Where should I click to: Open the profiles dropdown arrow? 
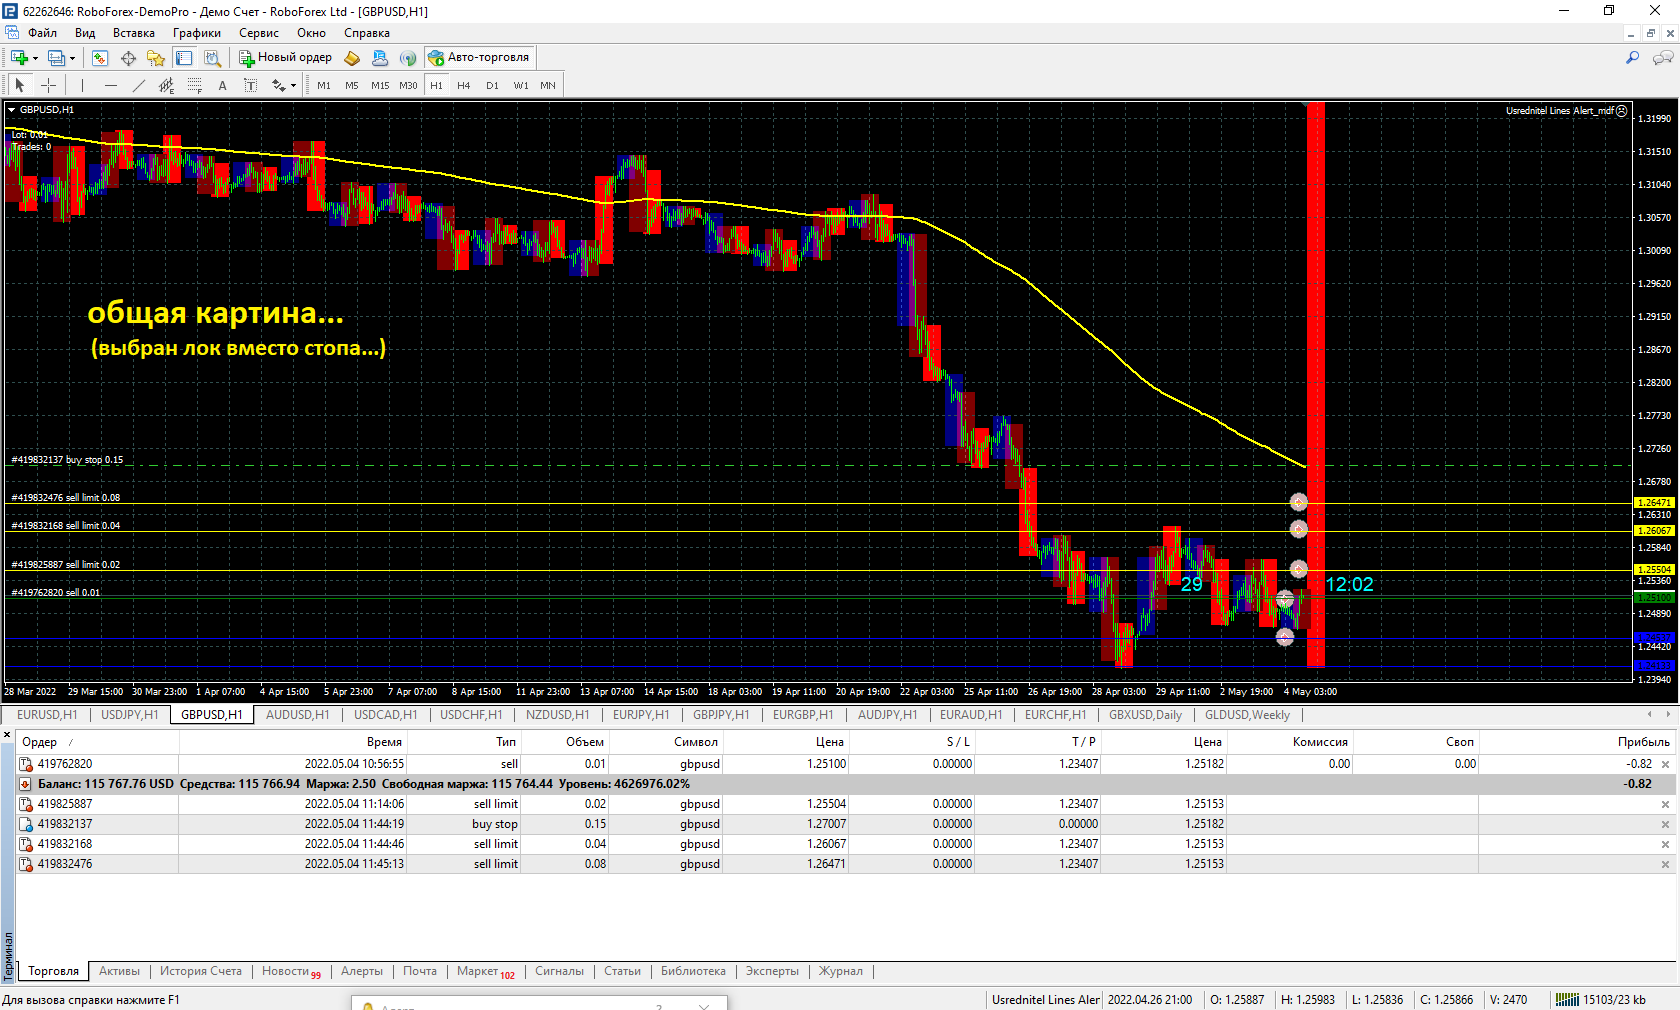click(72, 58)
